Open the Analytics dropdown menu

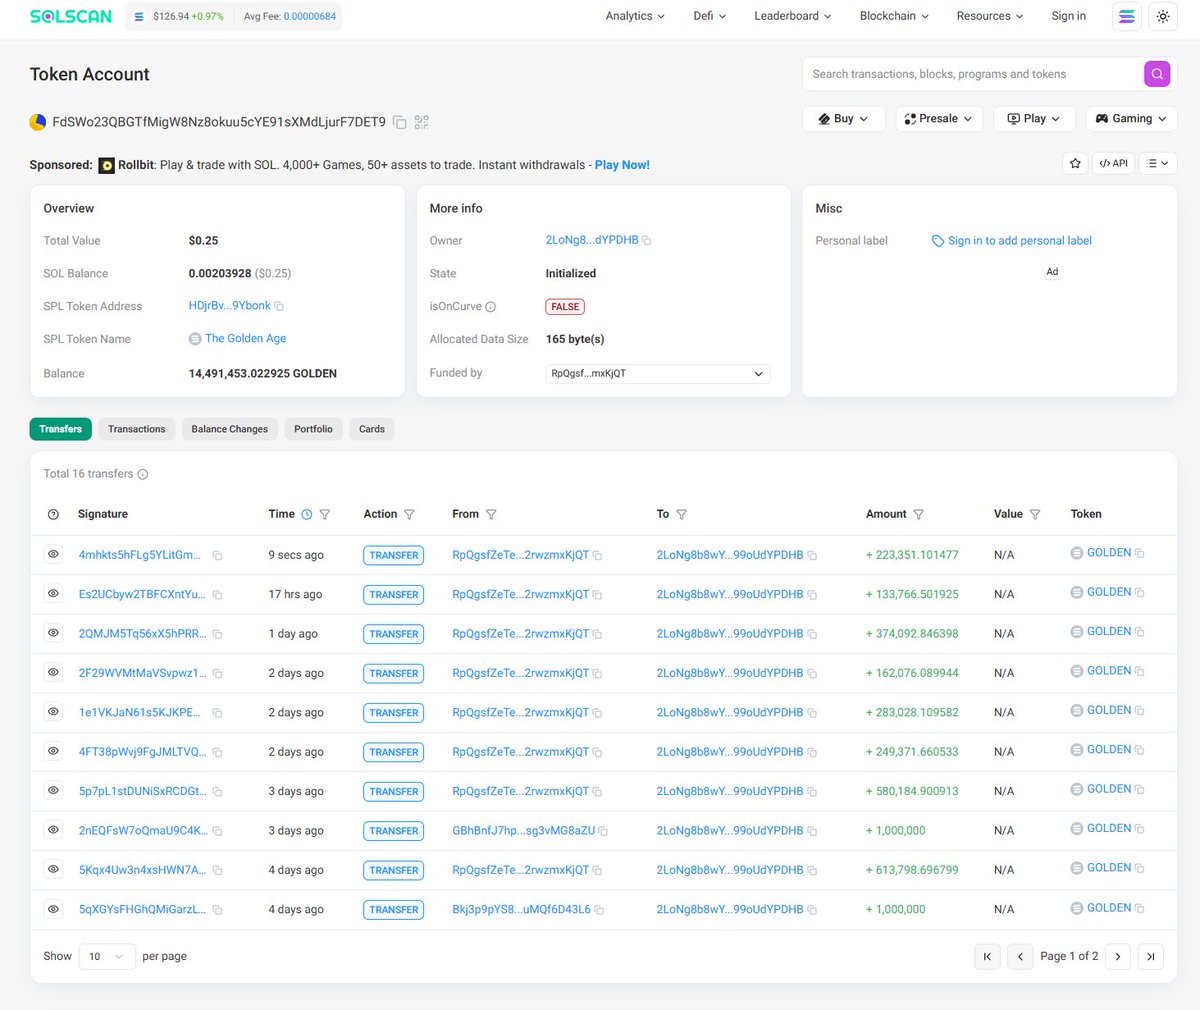635,16
